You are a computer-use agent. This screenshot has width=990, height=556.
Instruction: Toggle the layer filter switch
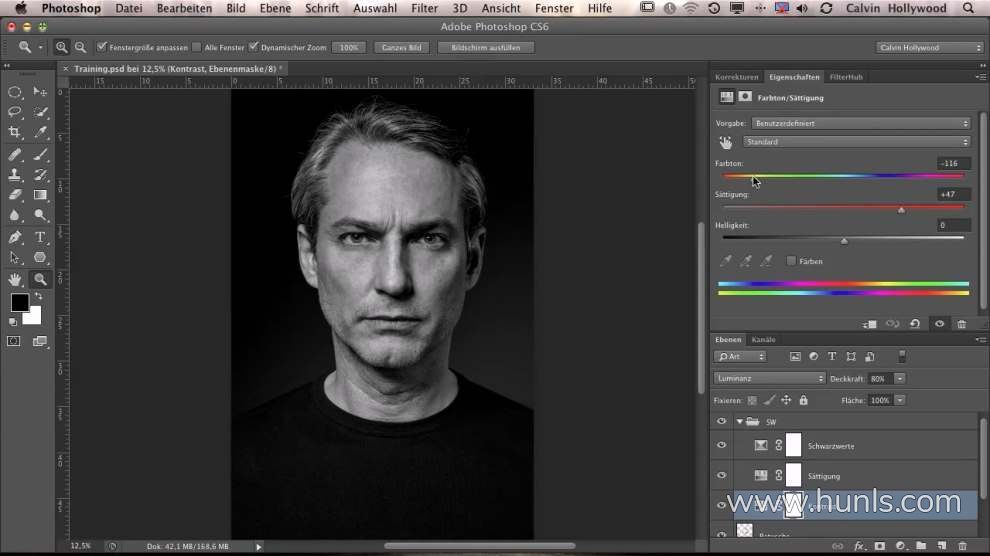(x=902, y=357)
